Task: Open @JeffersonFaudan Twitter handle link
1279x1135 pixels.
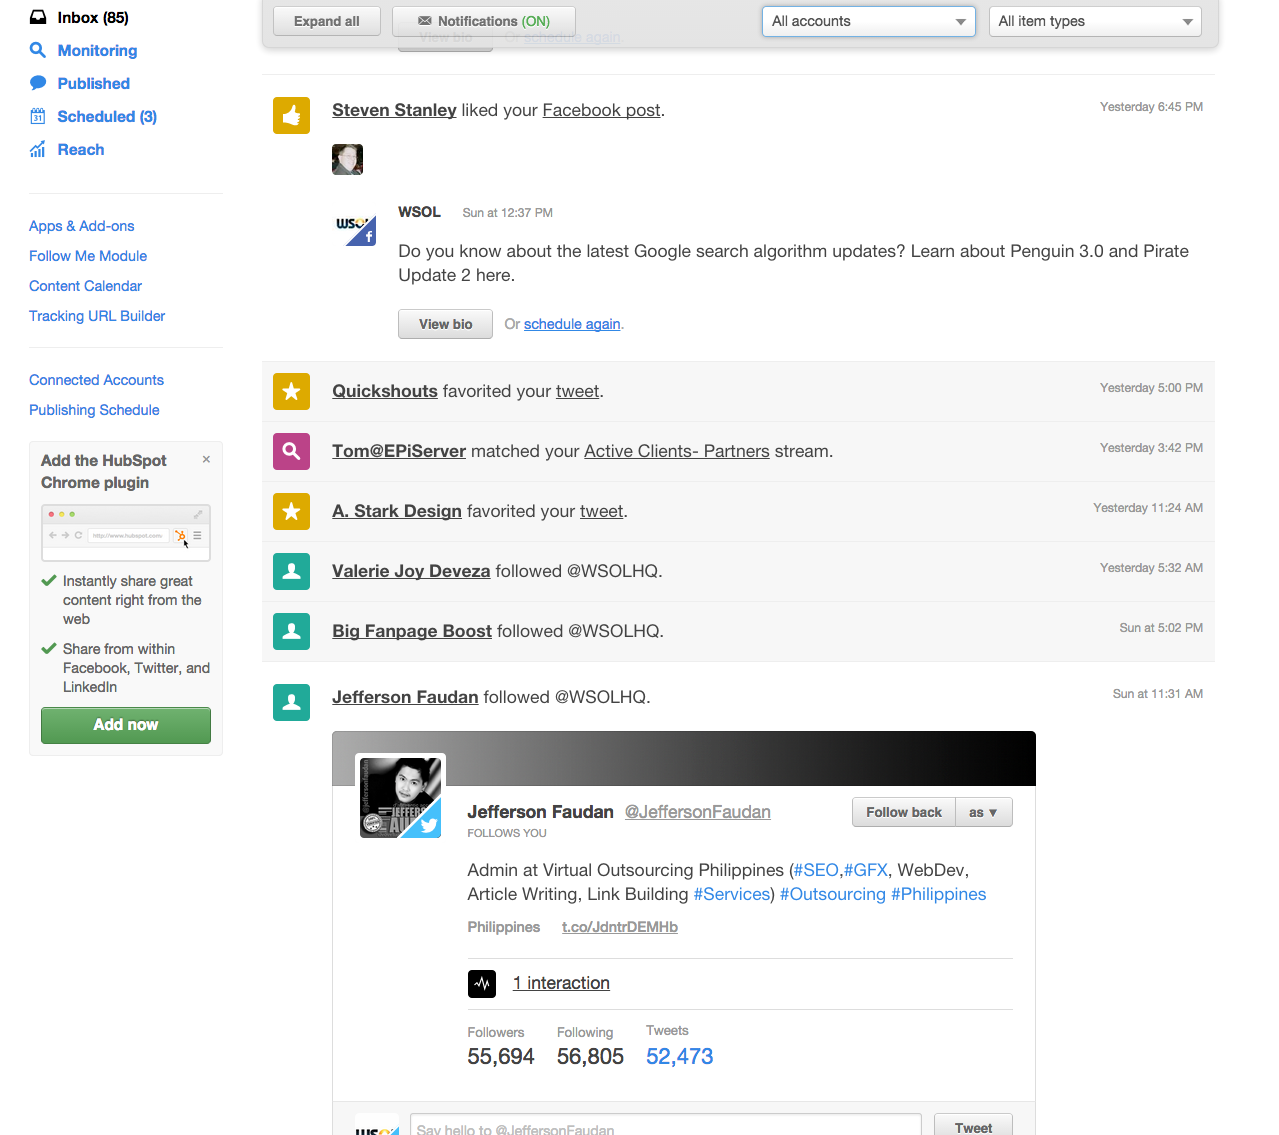Action: pyautogui.click(x=698, y=812)
